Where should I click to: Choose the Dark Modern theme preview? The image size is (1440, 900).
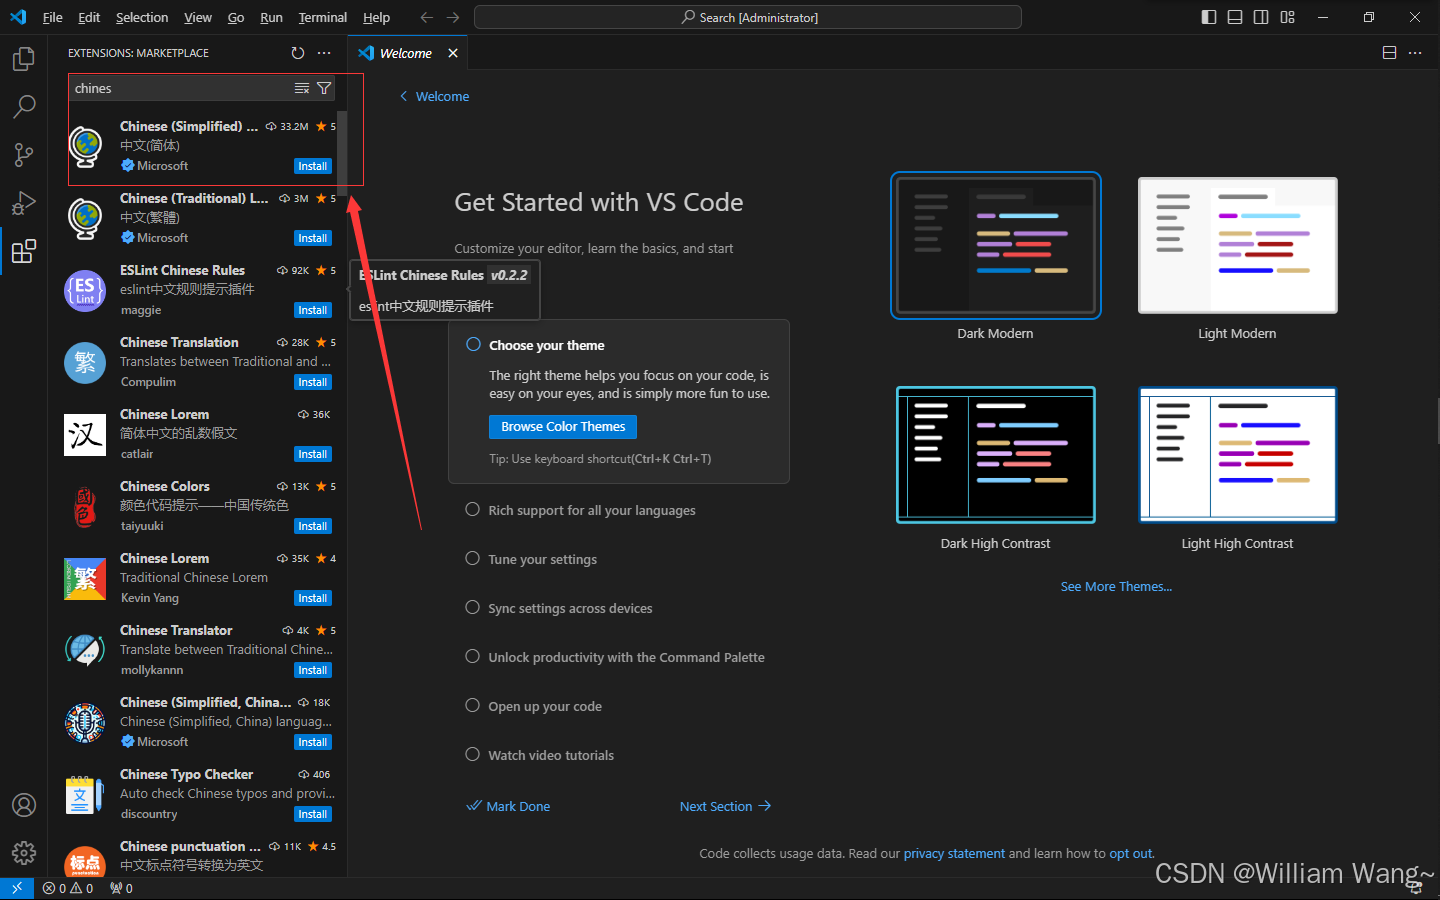996,246
